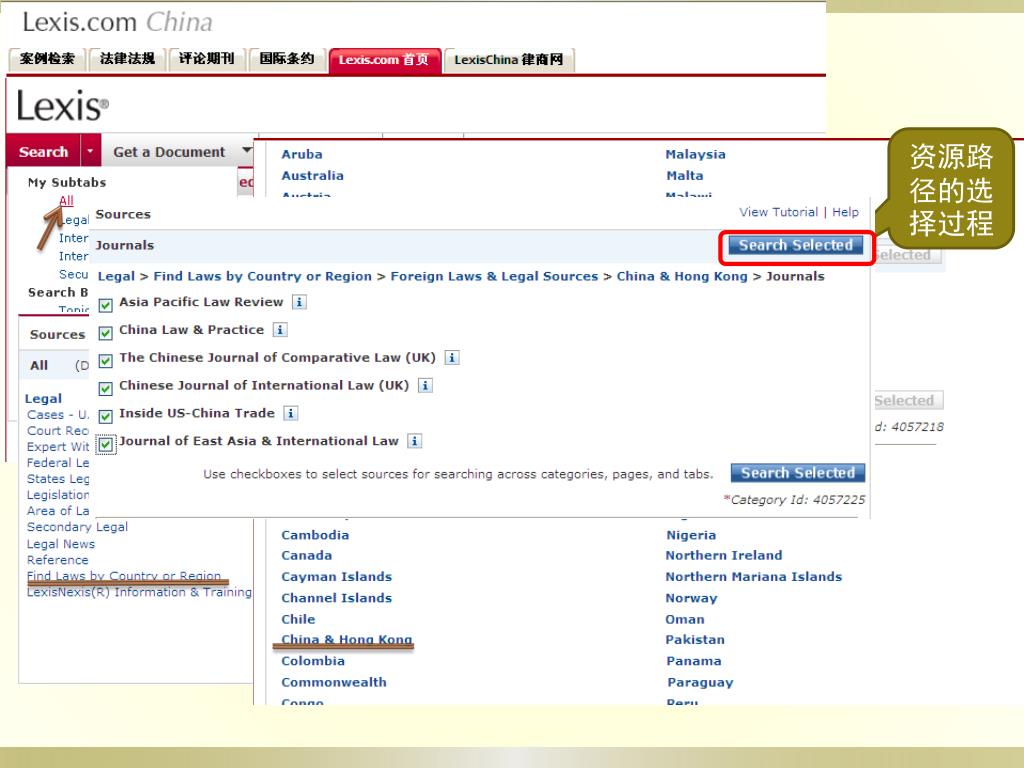Uncheck Inside US-China Trade checkbox
The image size is (1024, 768).
pyautogui.click(x=105, y=416)
